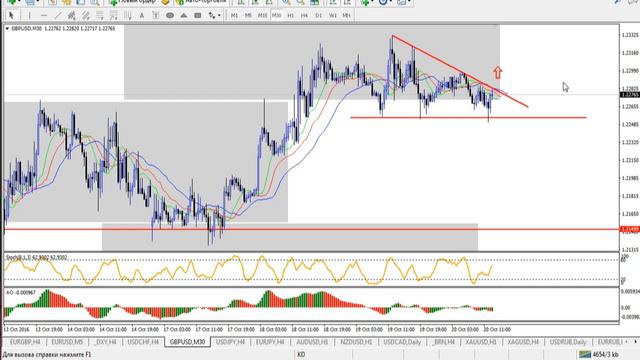Select the Horizontal Line drawing tool
Image resolution: width=640 pixels, height=360 pixels.
(44, 16)
